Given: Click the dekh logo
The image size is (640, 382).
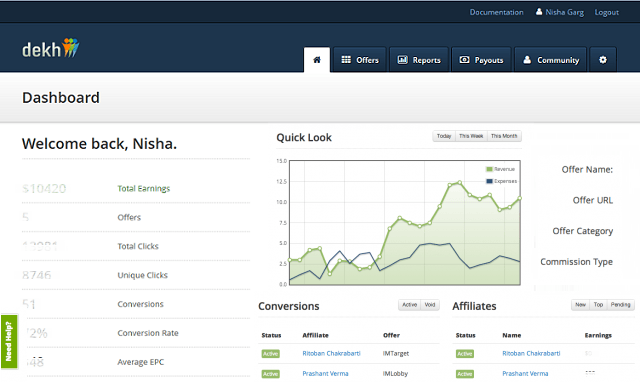Looking at the screenshot, I should (50, 48).
